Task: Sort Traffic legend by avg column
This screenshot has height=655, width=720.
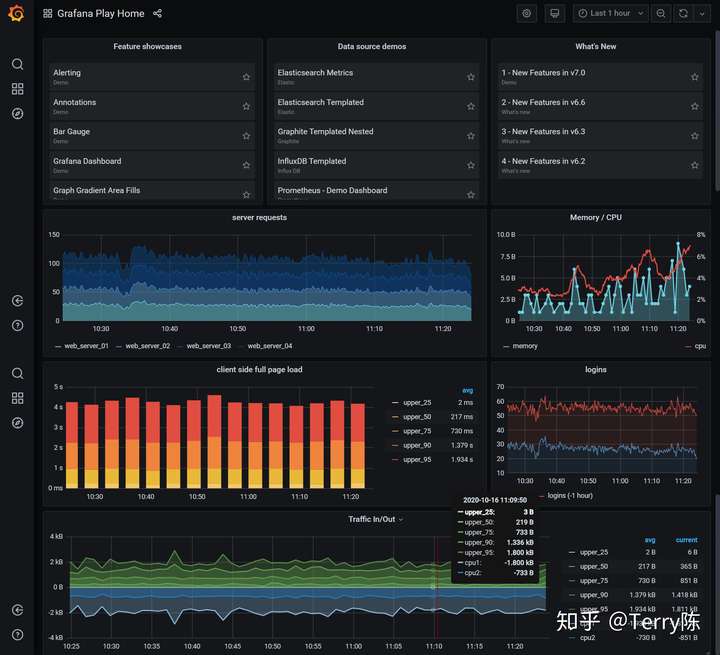Action: [650, 540]
